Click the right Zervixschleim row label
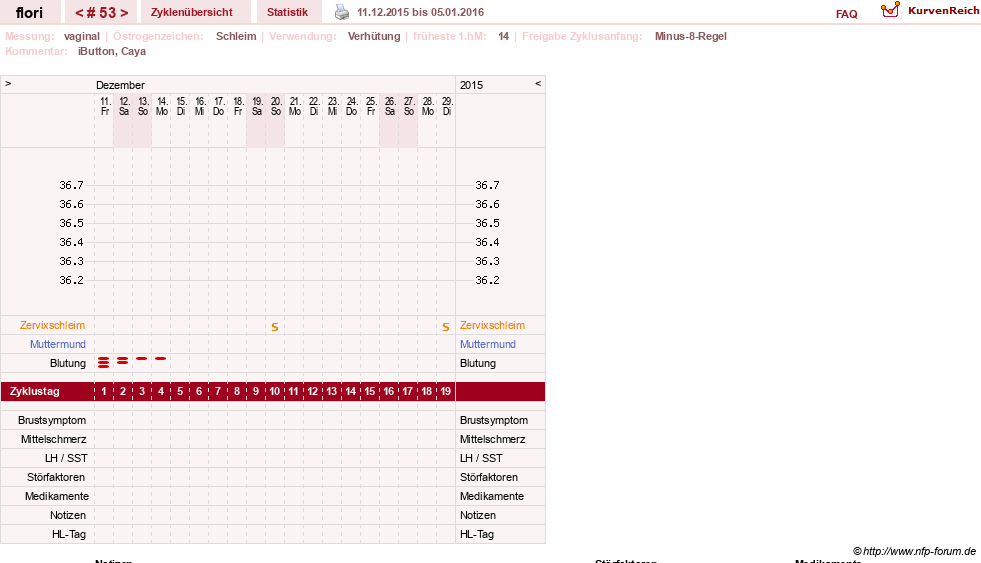This screenshot has width=981, height=563. point(492,325)
